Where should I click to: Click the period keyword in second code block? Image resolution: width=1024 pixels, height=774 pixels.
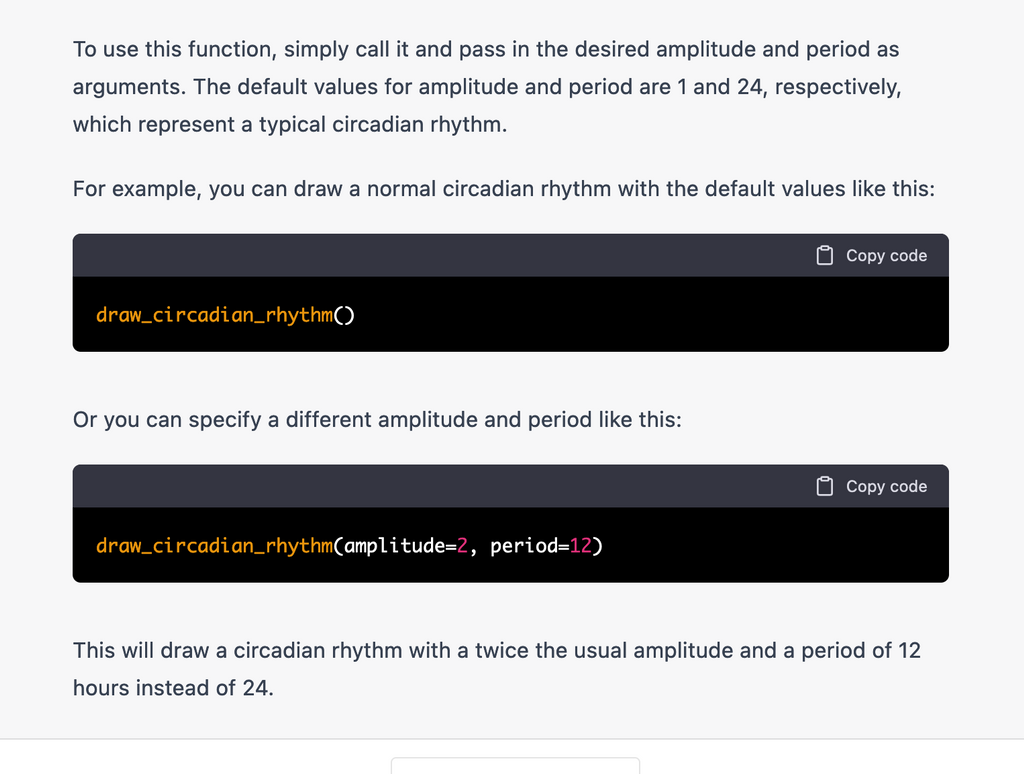[x=524, y=546]
